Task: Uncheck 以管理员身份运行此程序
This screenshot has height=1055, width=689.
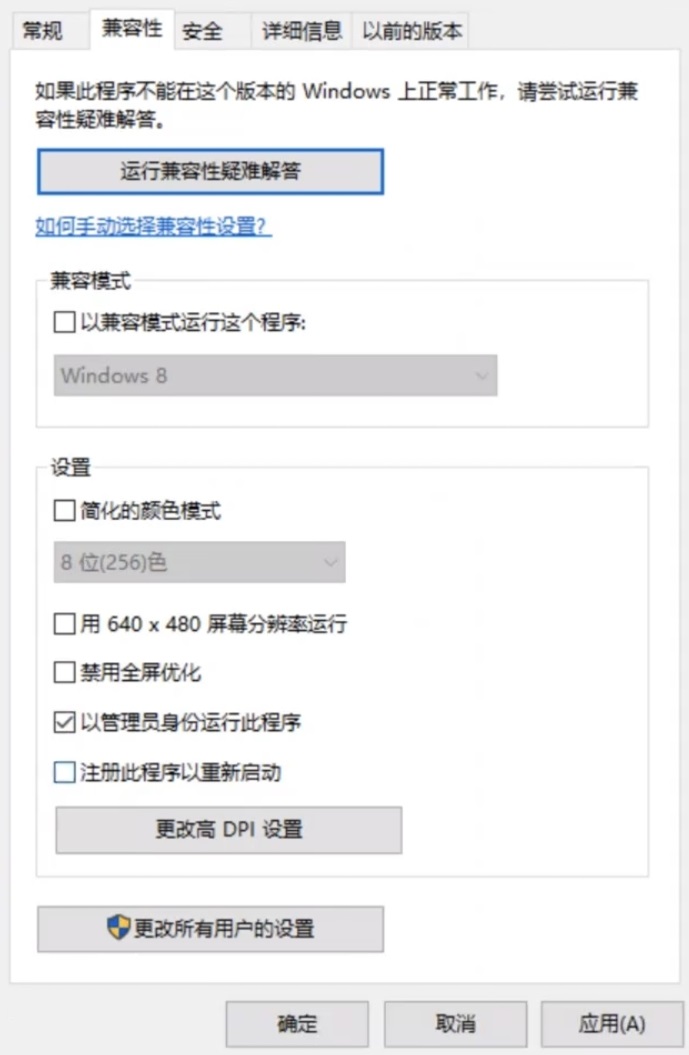Action: coord(64,722)
